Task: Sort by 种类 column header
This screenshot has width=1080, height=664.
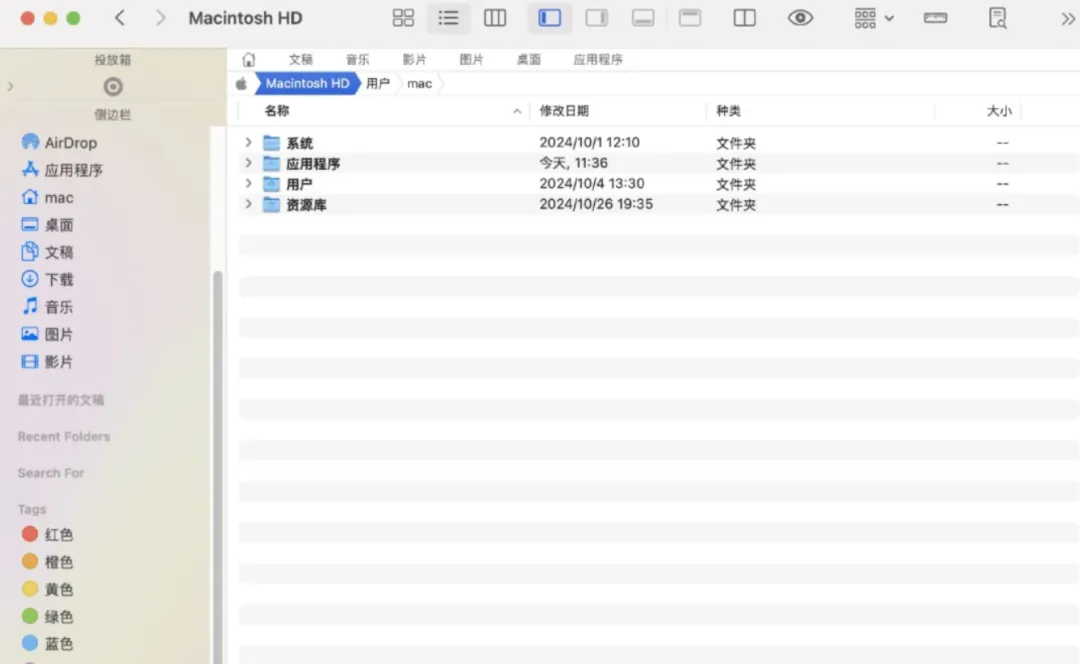Action: click(728, 111)
